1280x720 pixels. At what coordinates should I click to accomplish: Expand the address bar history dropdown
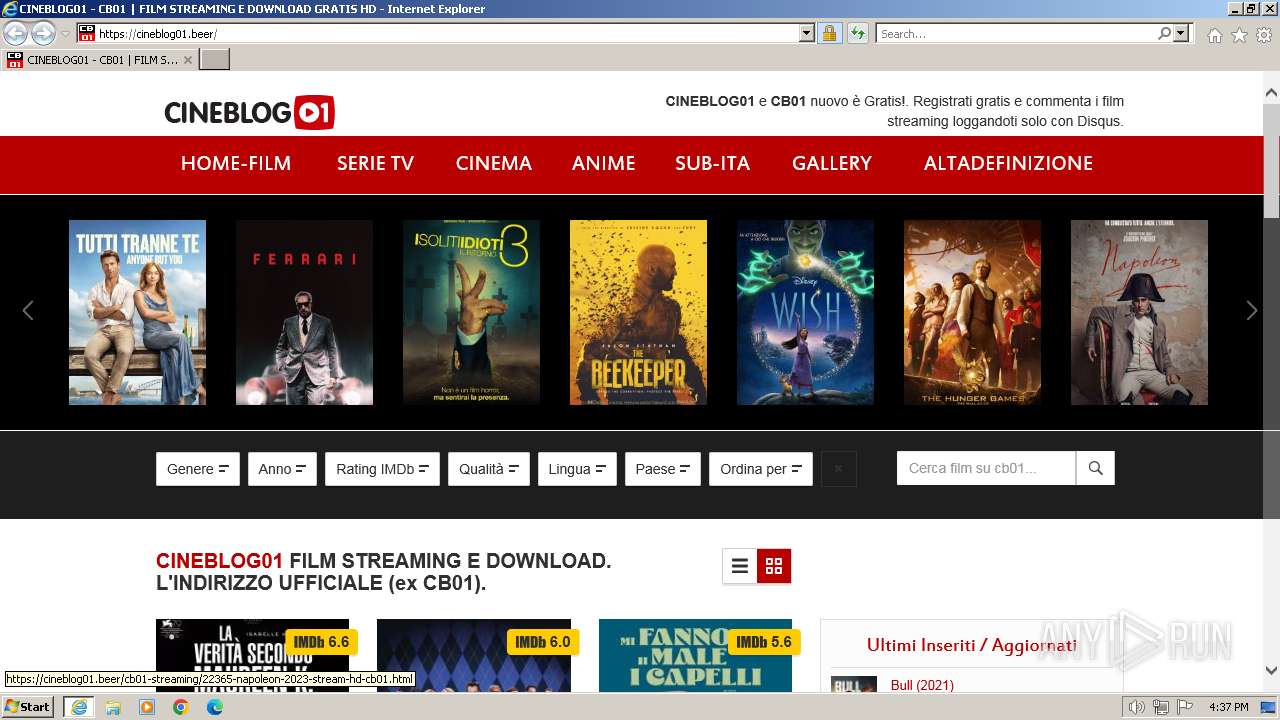807,33
